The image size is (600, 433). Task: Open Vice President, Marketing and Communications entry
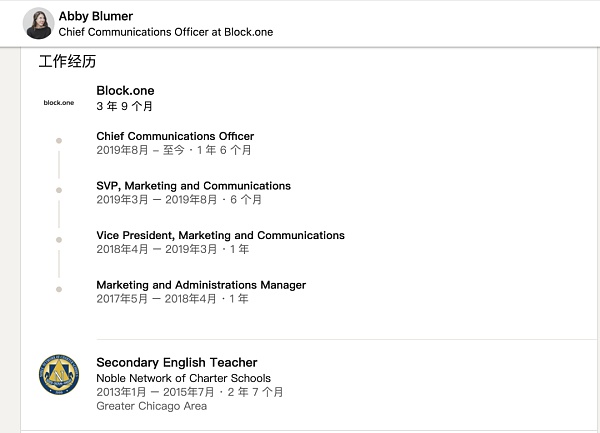coord(220,236)
